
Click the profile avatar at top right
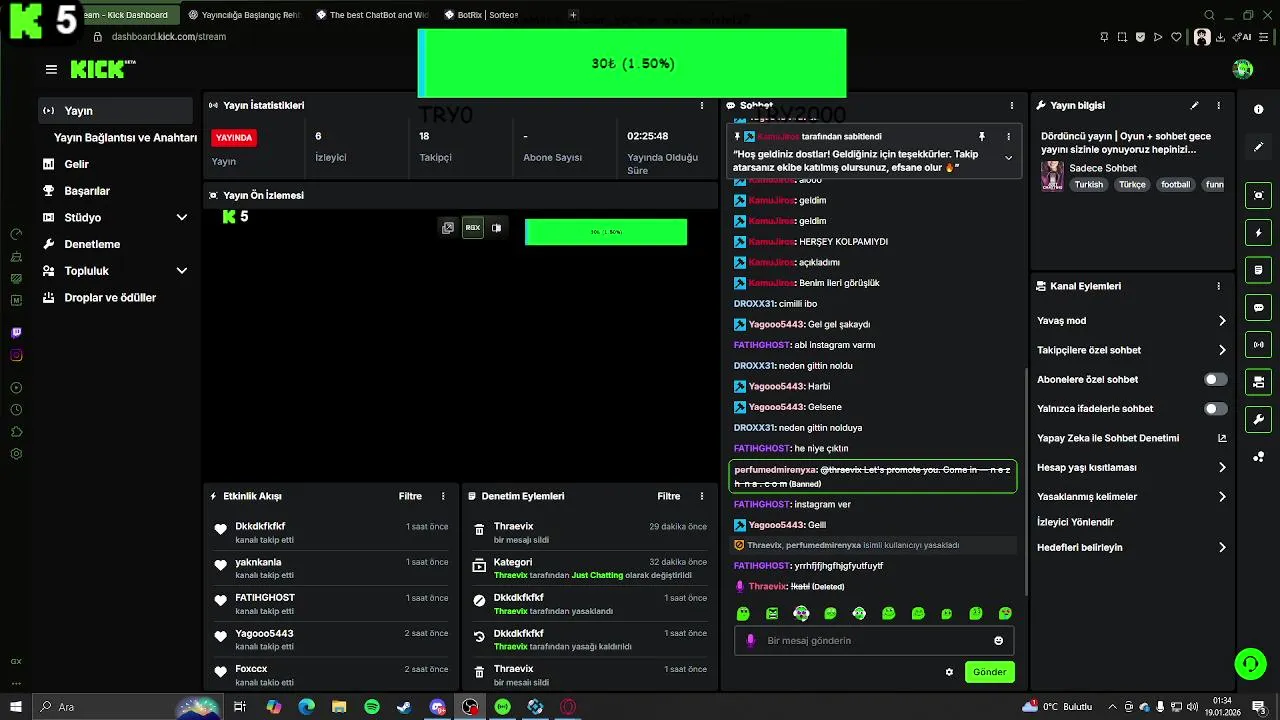pos(1243,69)
